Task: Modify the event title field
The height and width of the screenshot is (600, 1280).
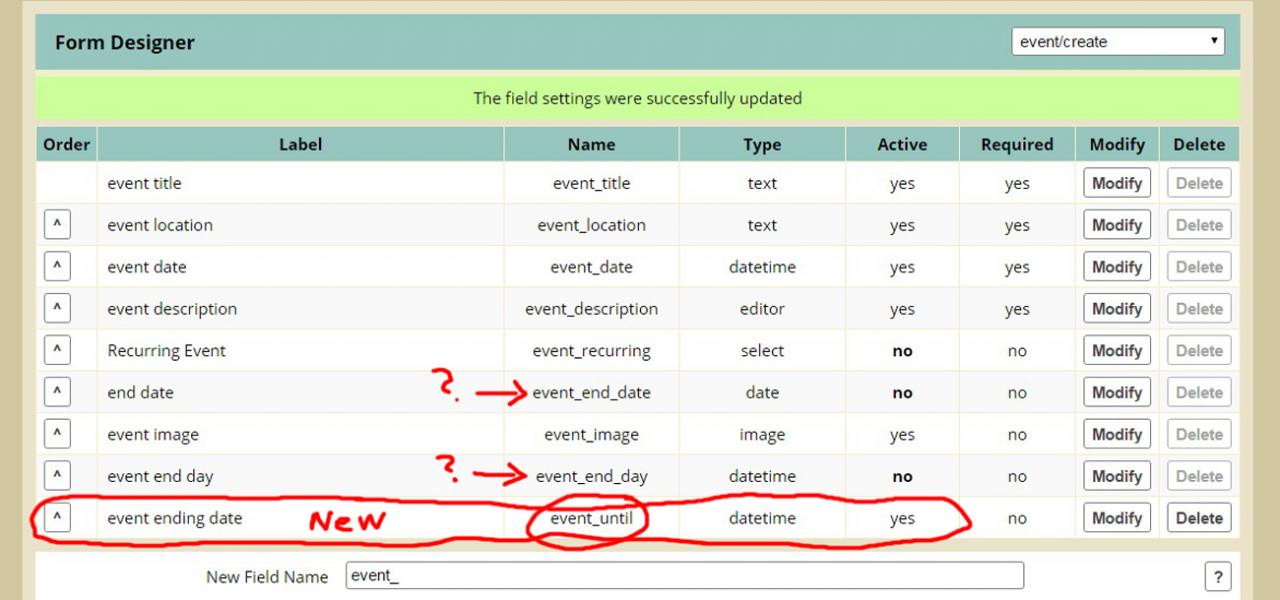Action: 1117,183
